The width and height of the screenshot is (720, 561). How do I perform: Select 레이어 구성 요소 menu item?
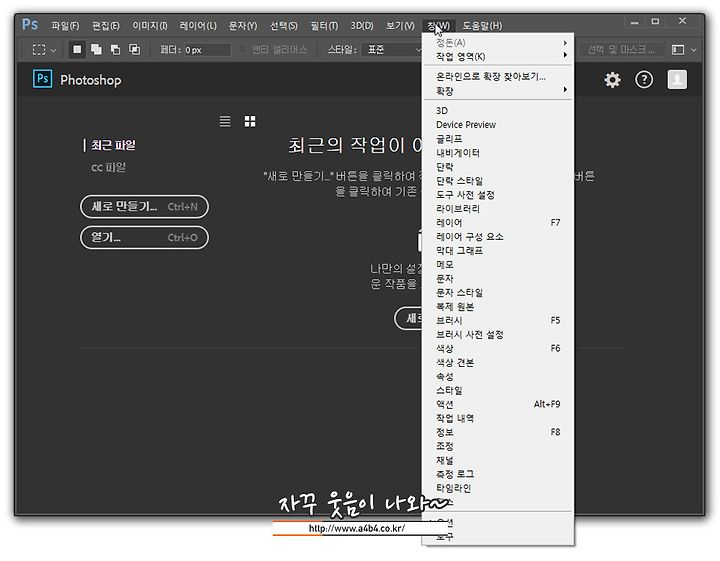pos(497,236)
